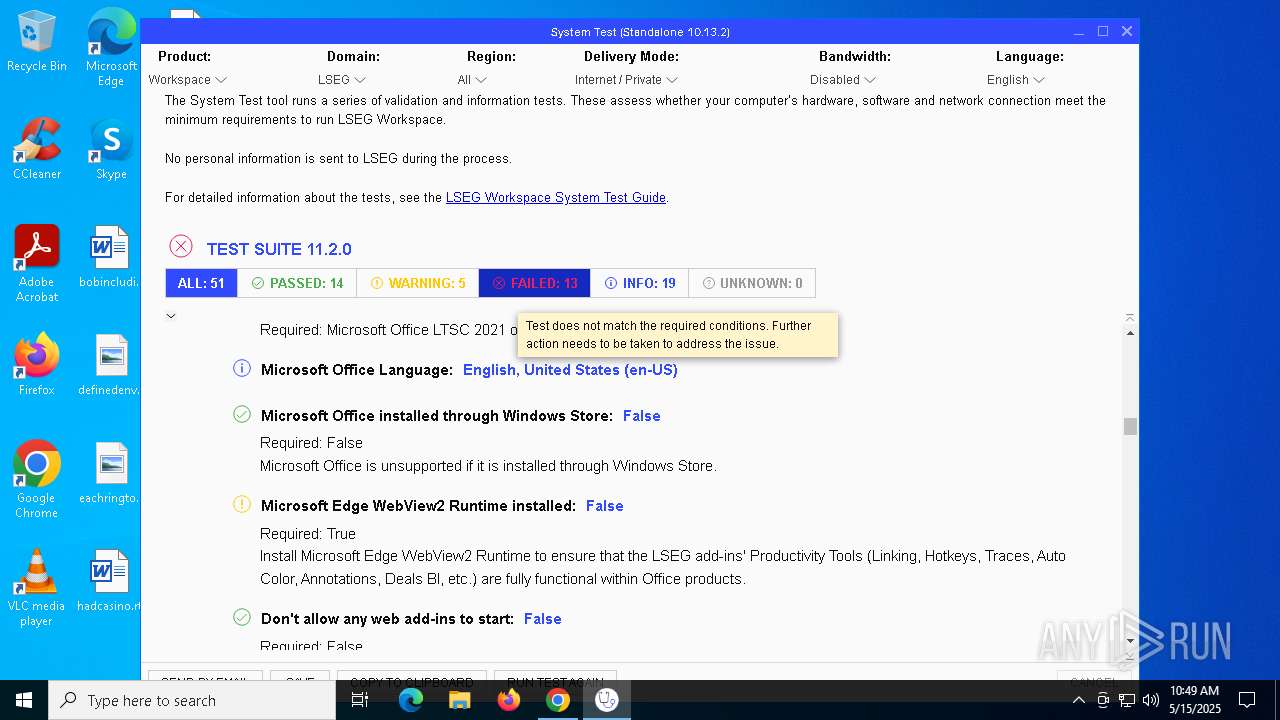Open the taskbar clock showing 10:49 AM
The width and height of the screenshot is (1280, 720).
[1195, 700]
